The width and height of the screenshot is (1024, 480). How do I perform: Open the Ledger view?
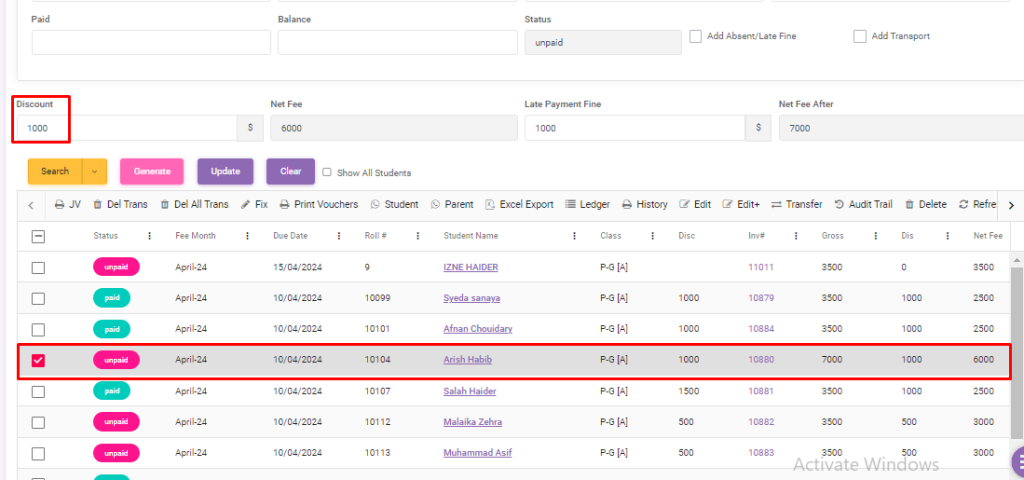pyautogui.click(x=571, y=204)
